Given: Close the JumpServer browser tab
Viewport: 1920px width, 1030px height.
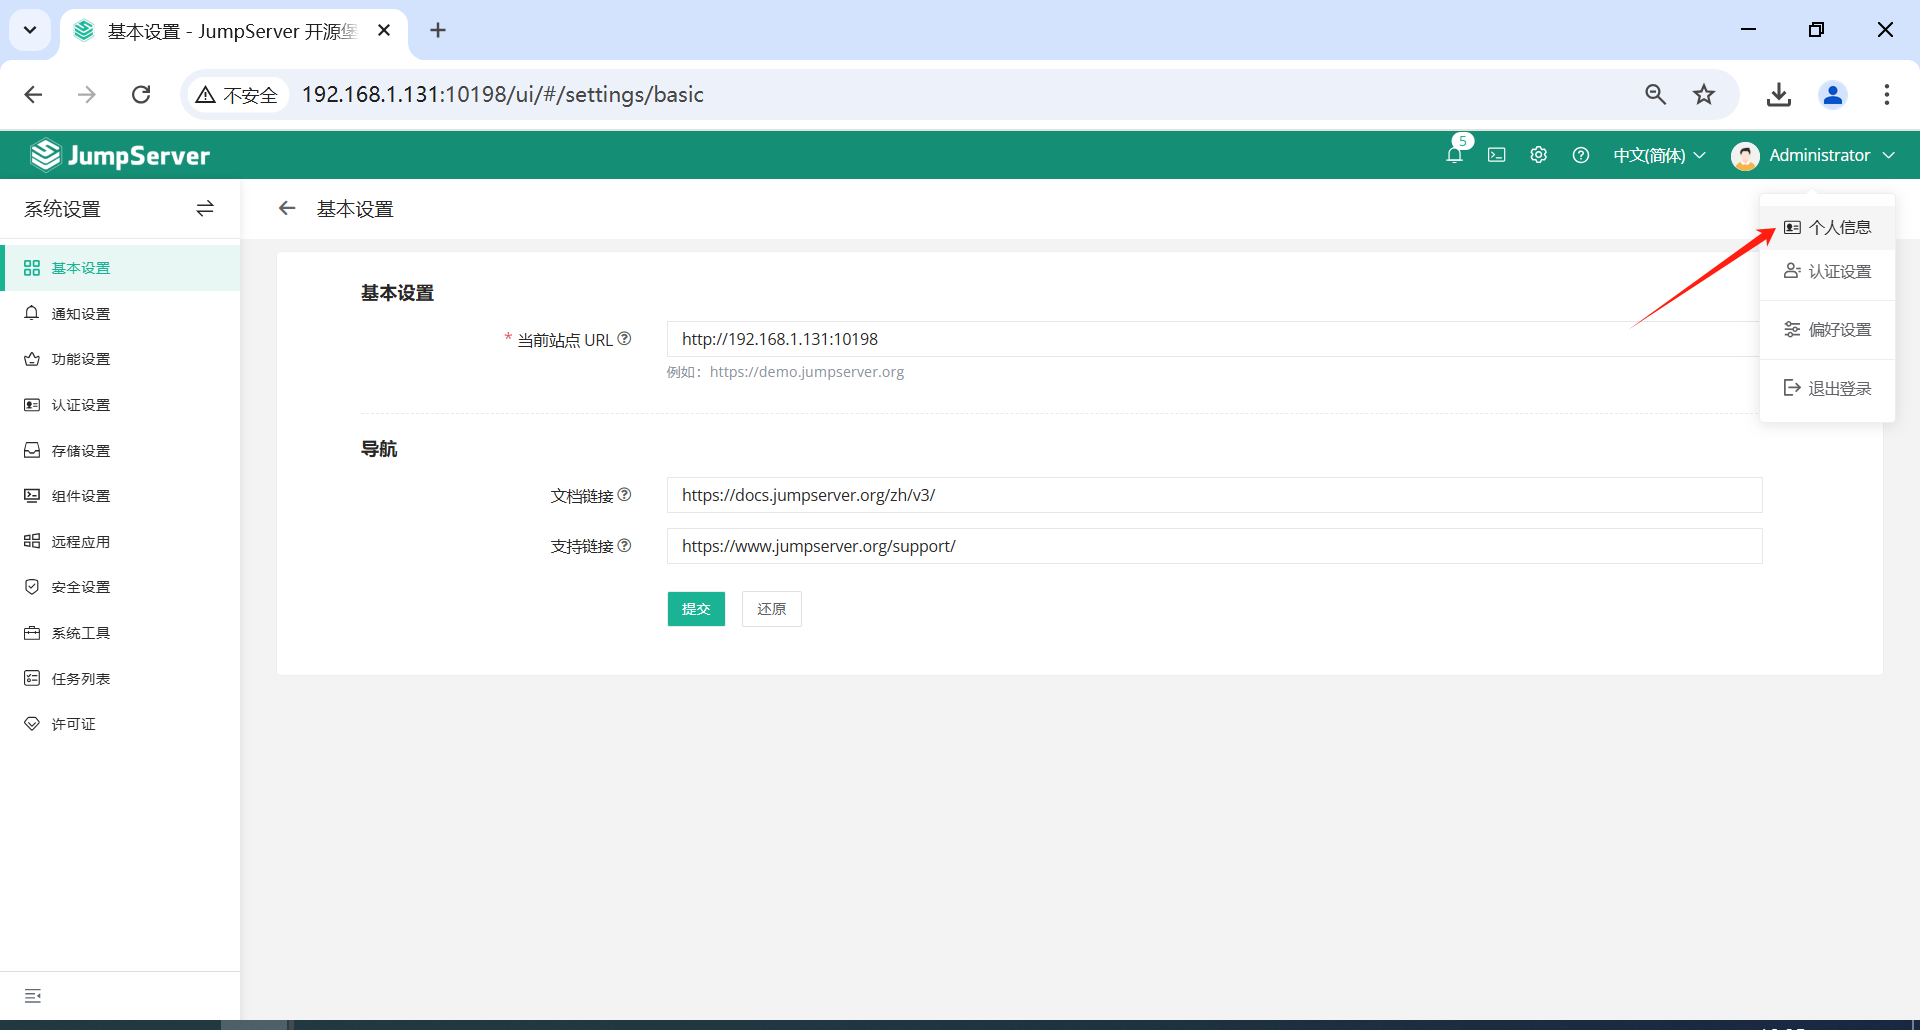Looking at the screenshot, I should (384, 30).
